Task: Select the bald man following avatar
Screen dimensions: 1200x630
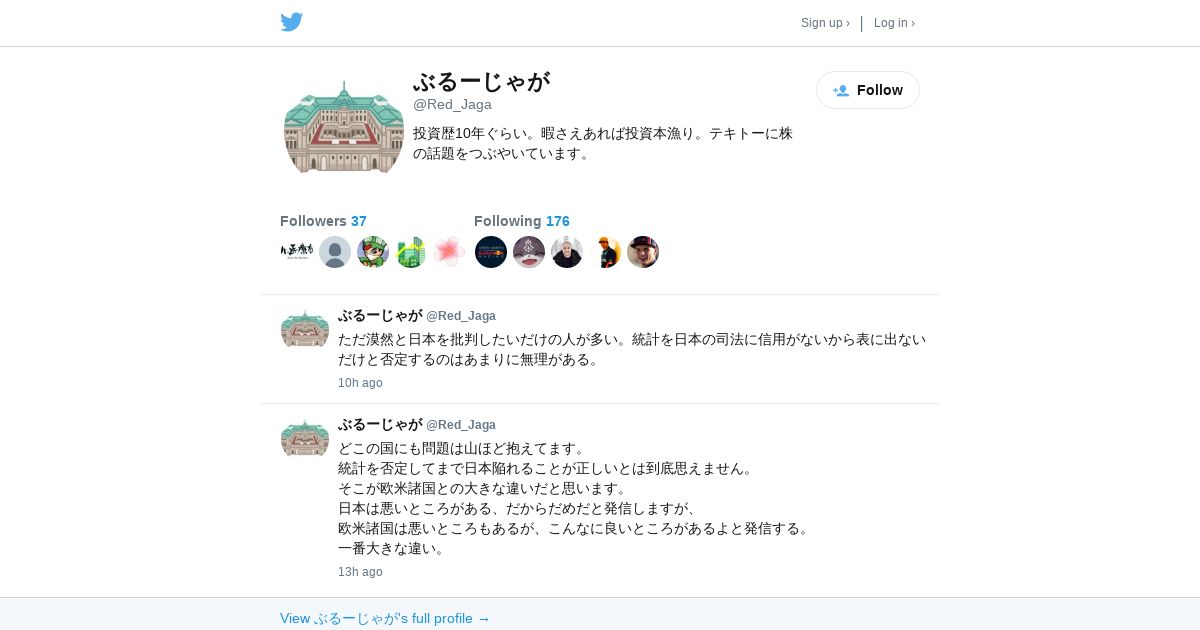Action: pos(567,252)
